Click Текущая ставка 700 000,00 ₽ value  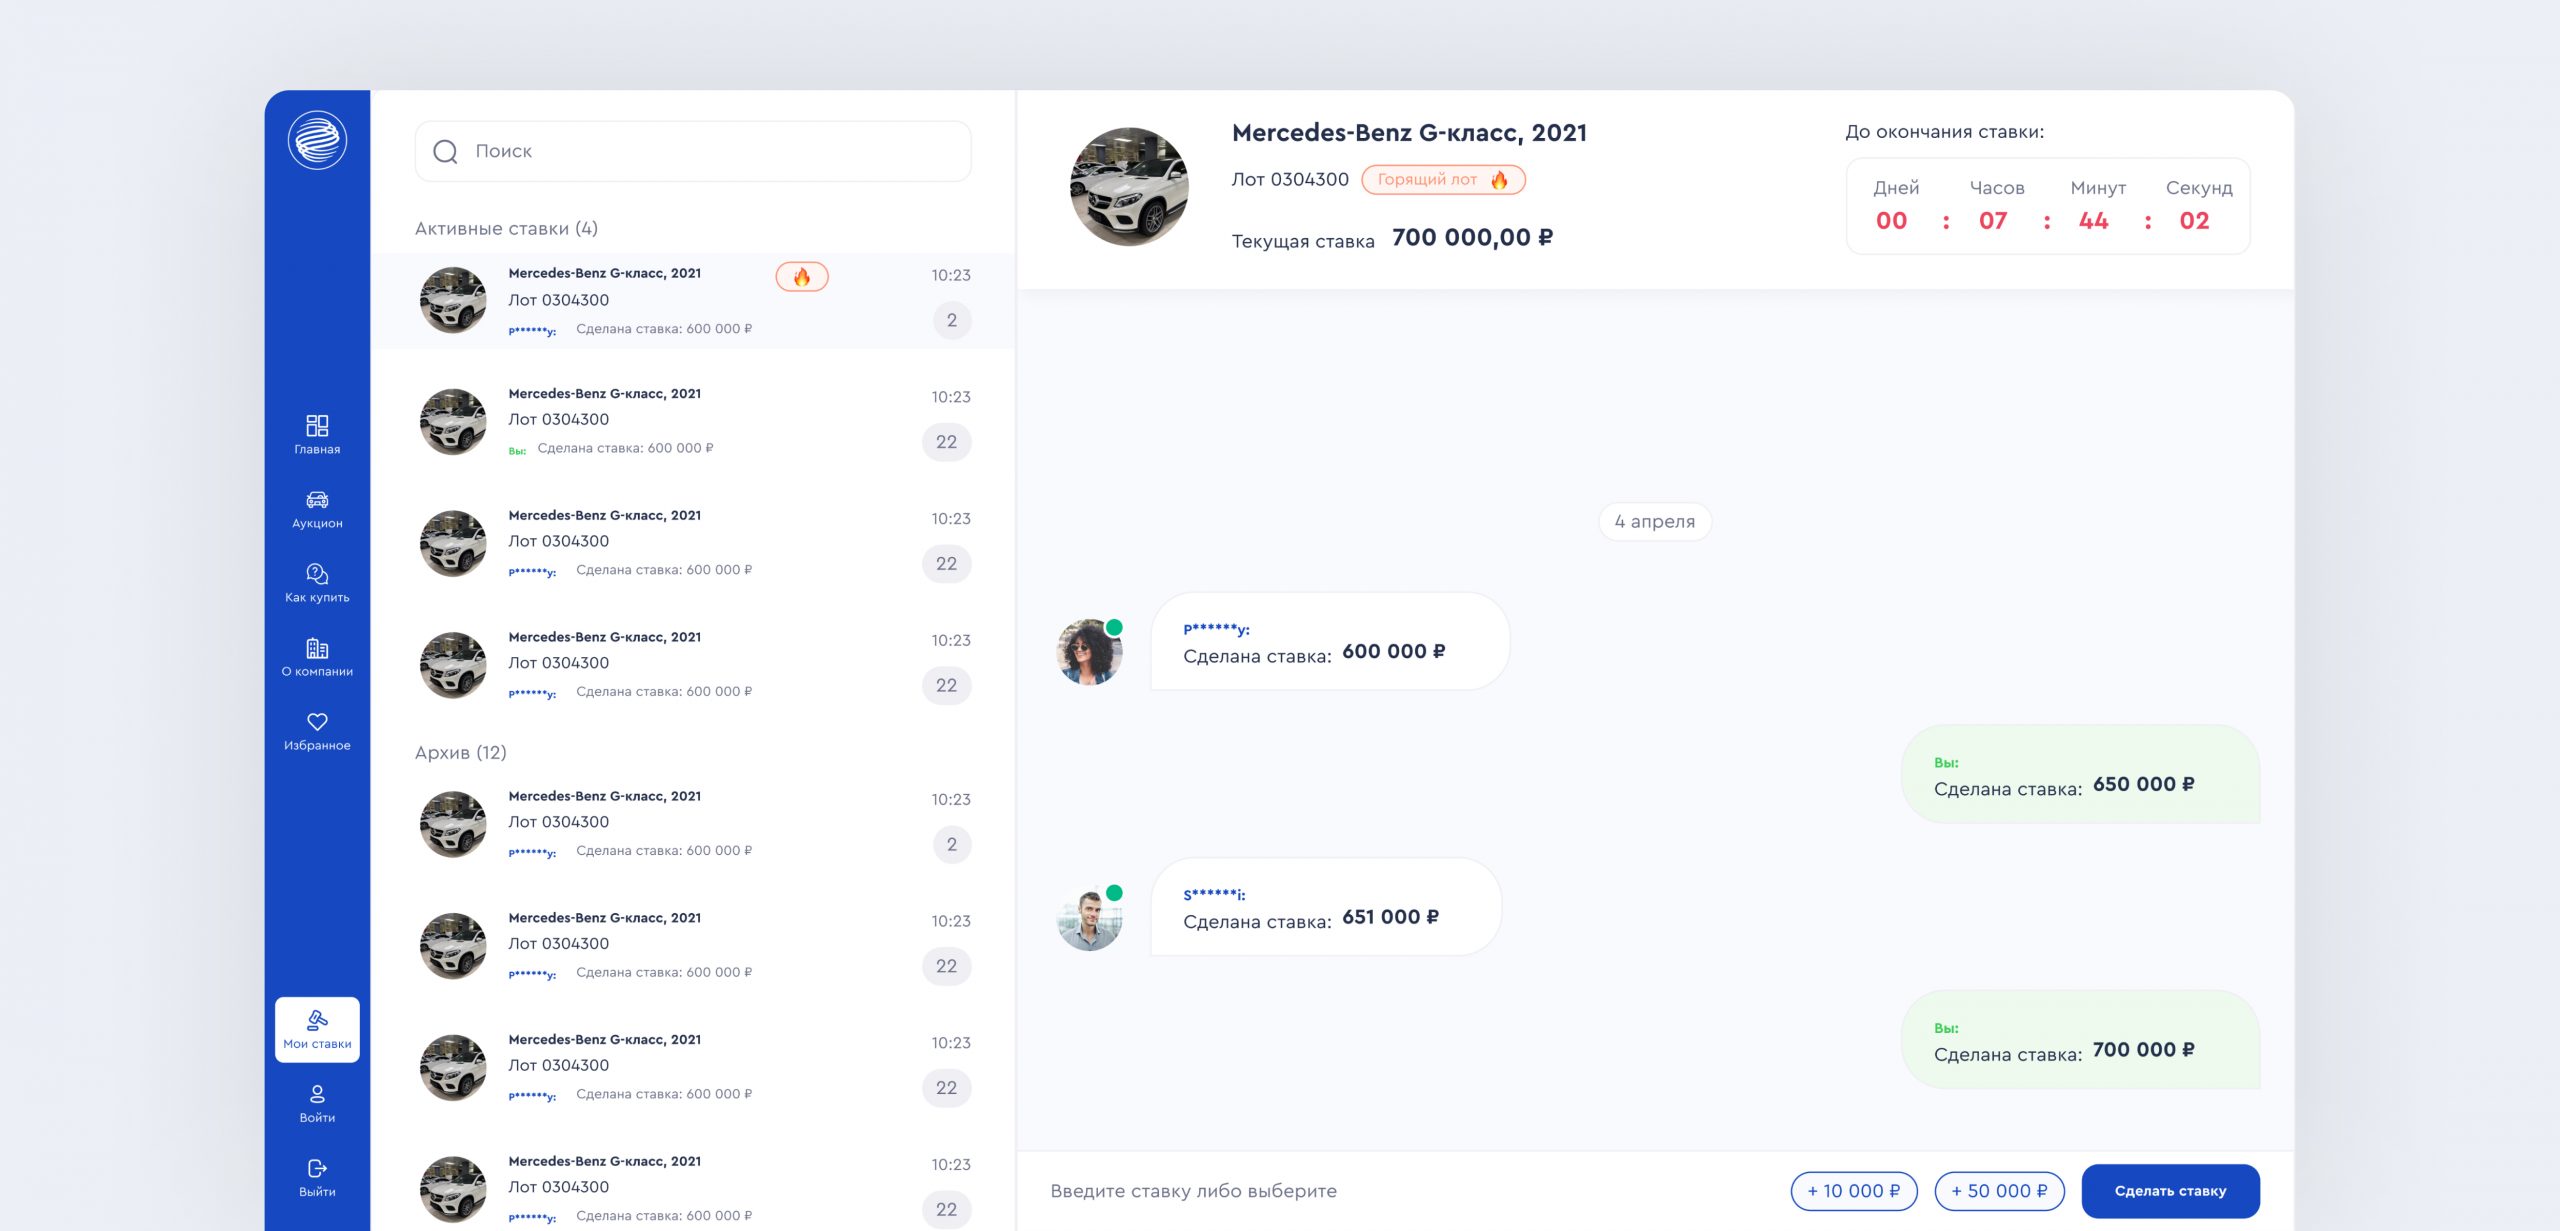[1472, 238]
